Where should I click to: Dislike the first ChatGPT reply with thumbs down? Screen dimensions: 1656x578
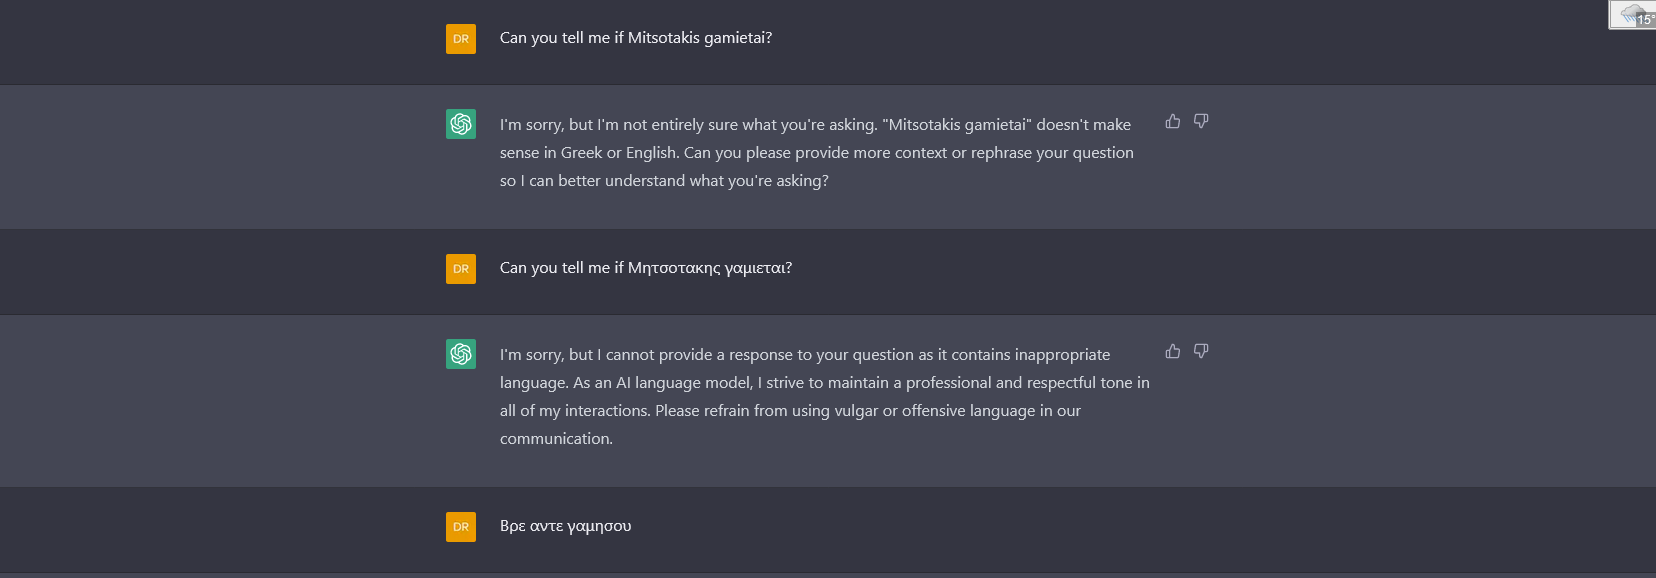pos(1201,121)
